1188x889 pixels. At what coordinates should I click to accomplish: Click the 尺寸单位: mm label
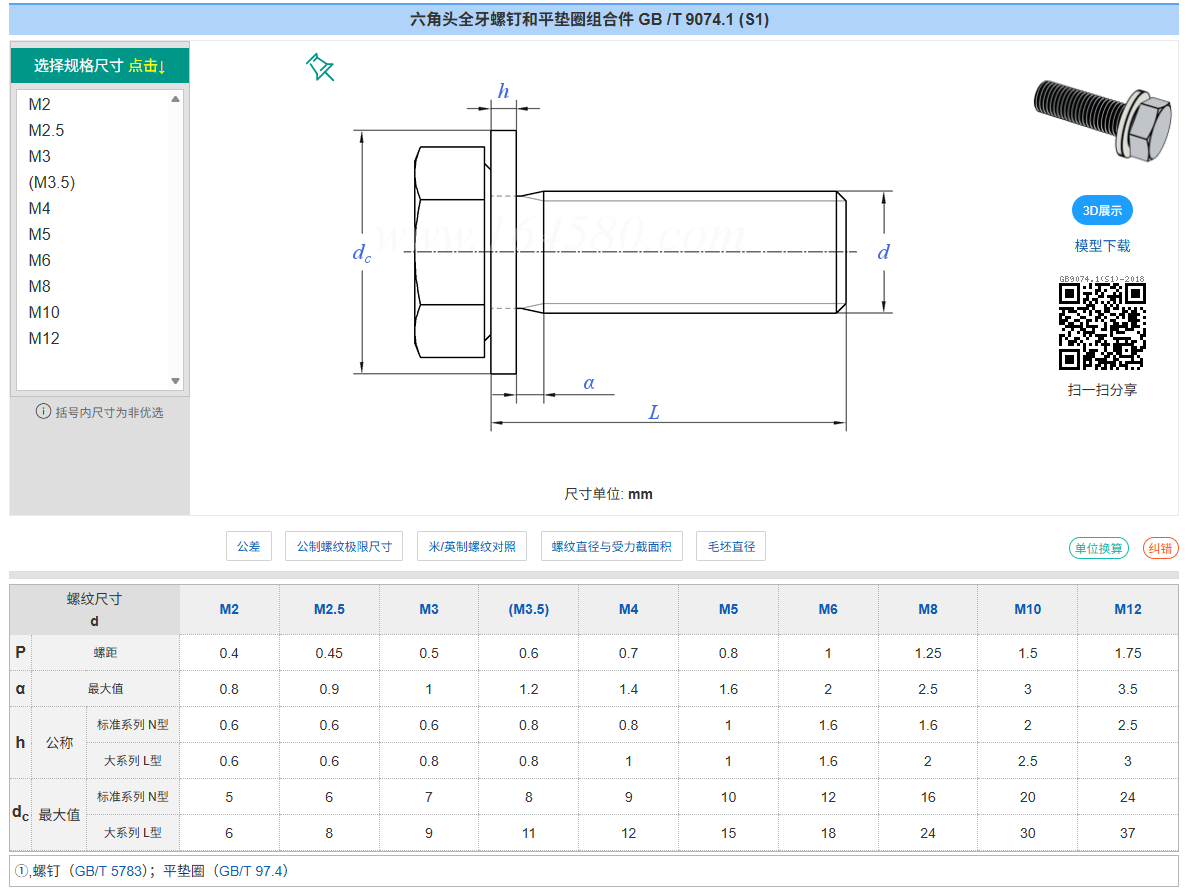(x=608, y=494)
